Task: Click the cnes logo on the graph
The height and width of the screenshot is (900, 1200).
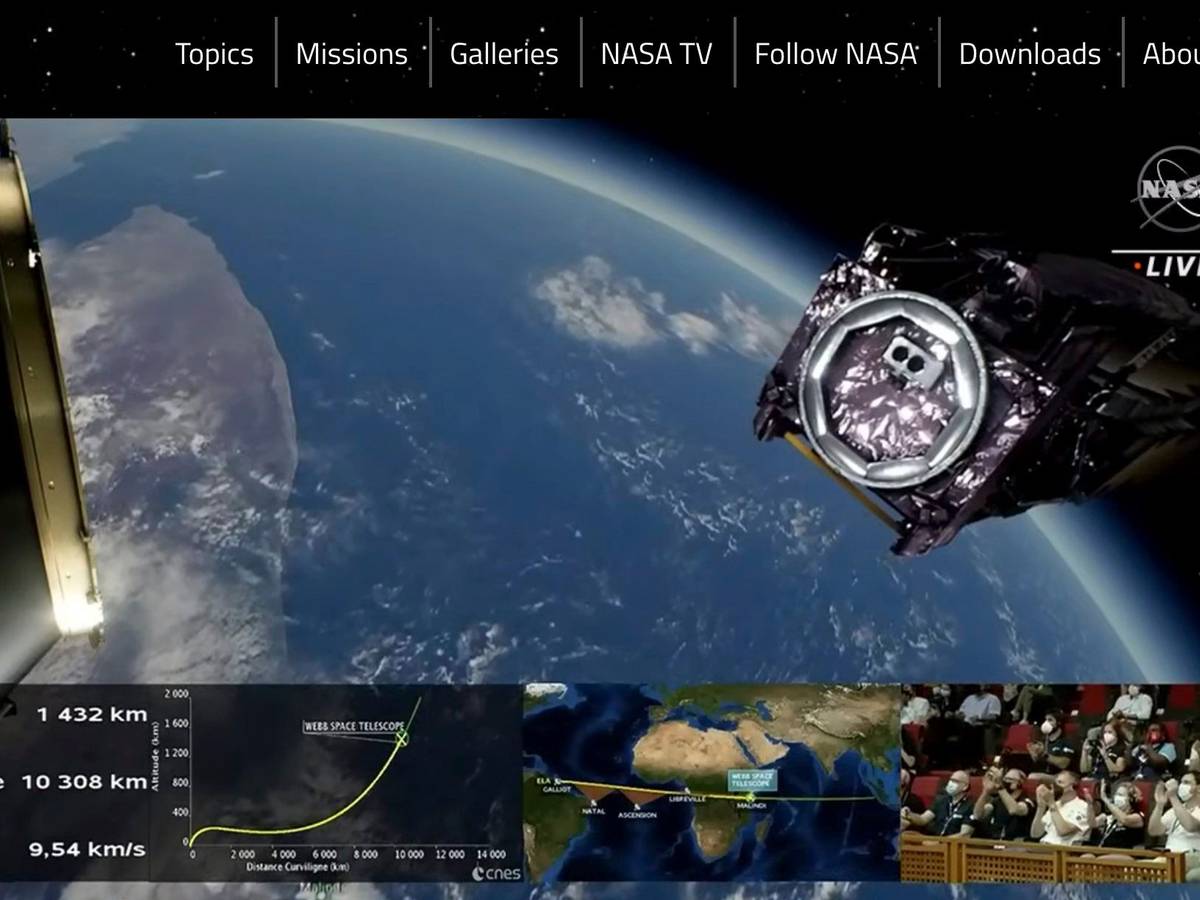Action: [x=496, y=872]
